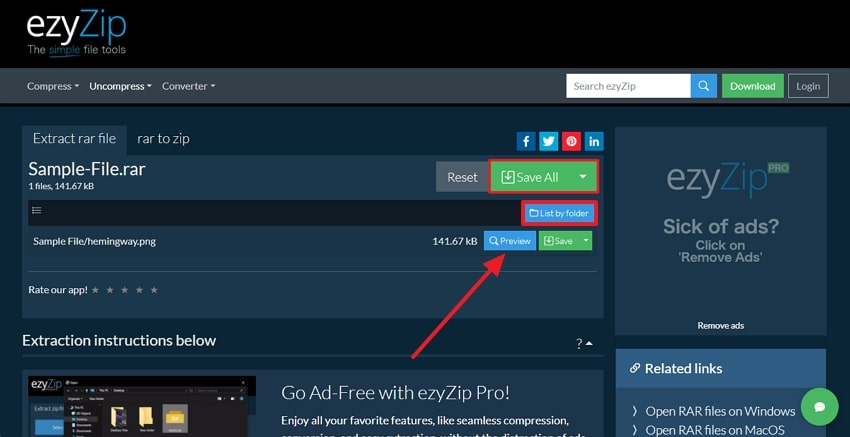Expand the hemingway.png Save dropdown arrow

tap(585, 241)
